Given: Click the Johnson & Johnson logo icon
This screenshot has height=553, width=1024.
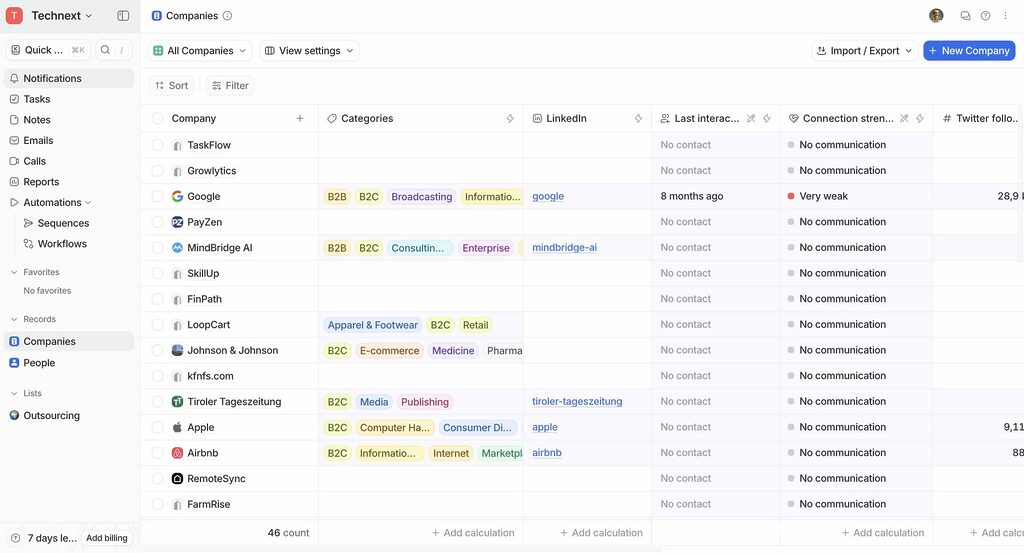Looking at the screenshot, I should click(177, 350).
